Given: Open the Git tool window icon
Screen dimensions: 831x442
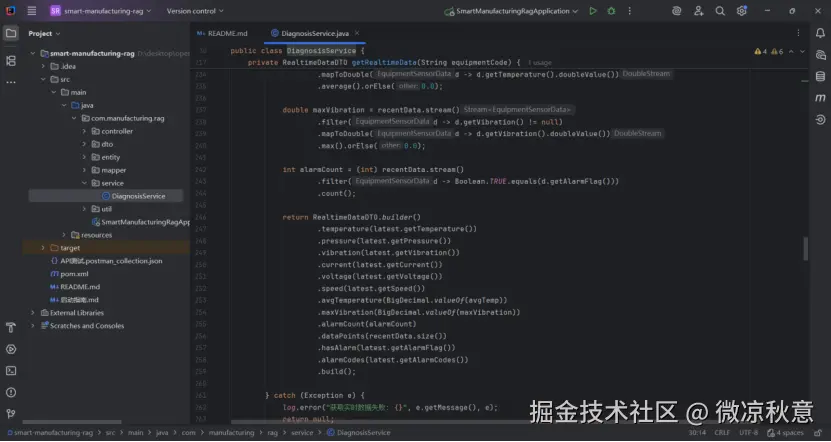Looking at the screenshot, I should (11, 413).
